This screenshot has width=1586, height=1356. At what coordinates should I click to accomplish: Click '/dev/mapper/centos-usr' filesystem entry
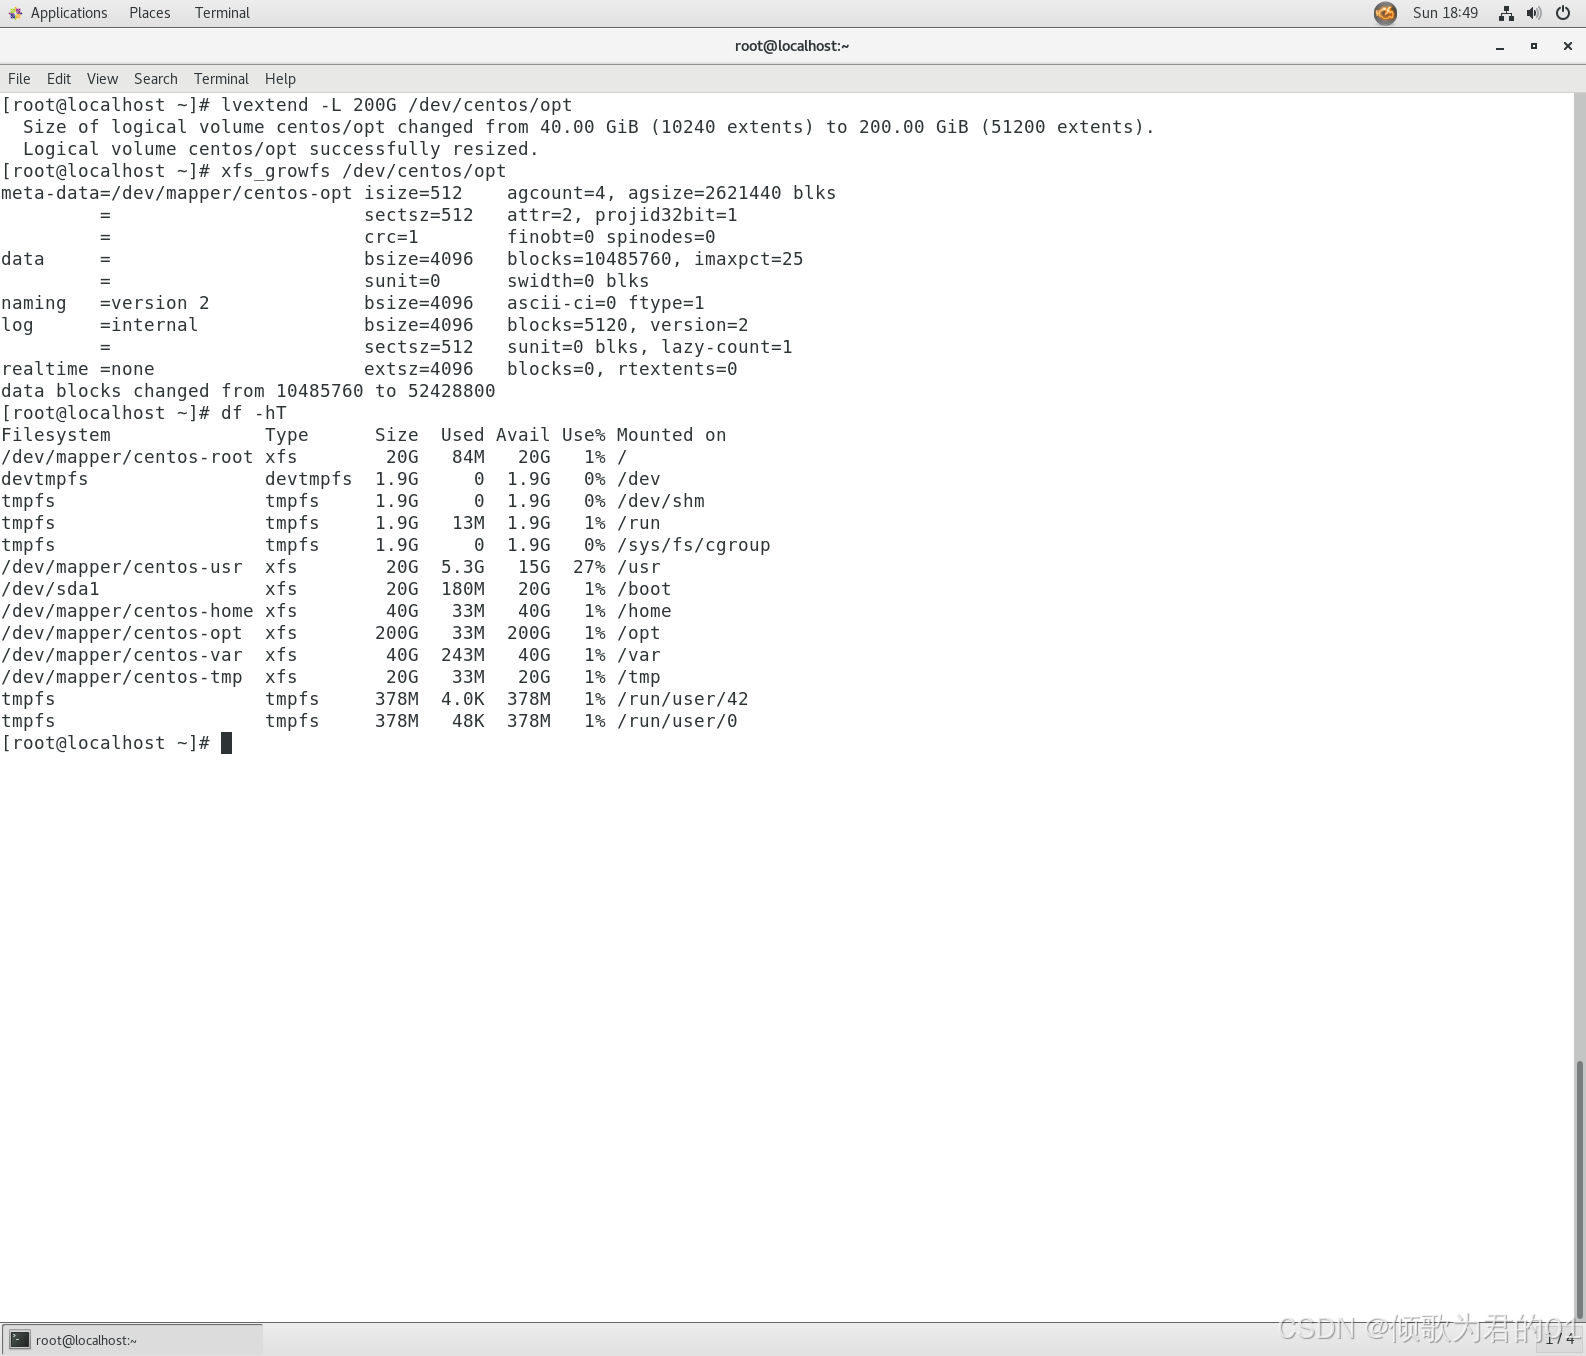122,567
